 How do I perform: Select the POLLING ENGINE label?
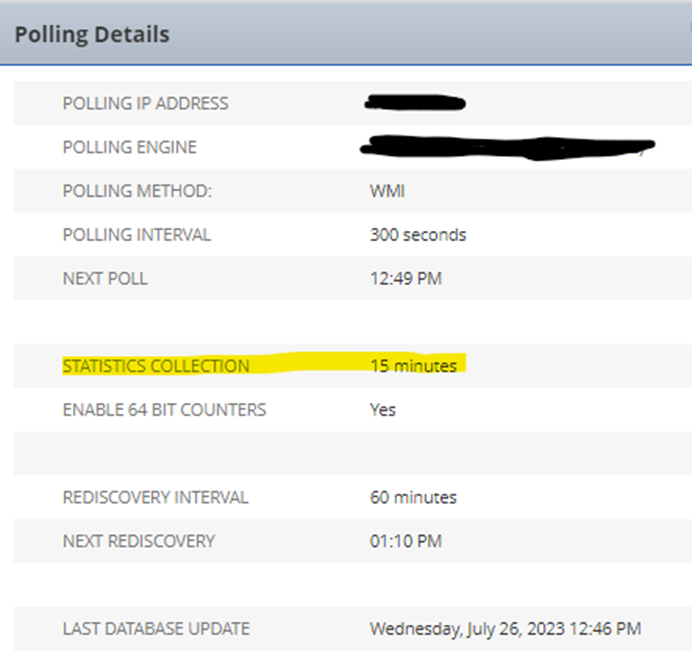tap(130, 147)
